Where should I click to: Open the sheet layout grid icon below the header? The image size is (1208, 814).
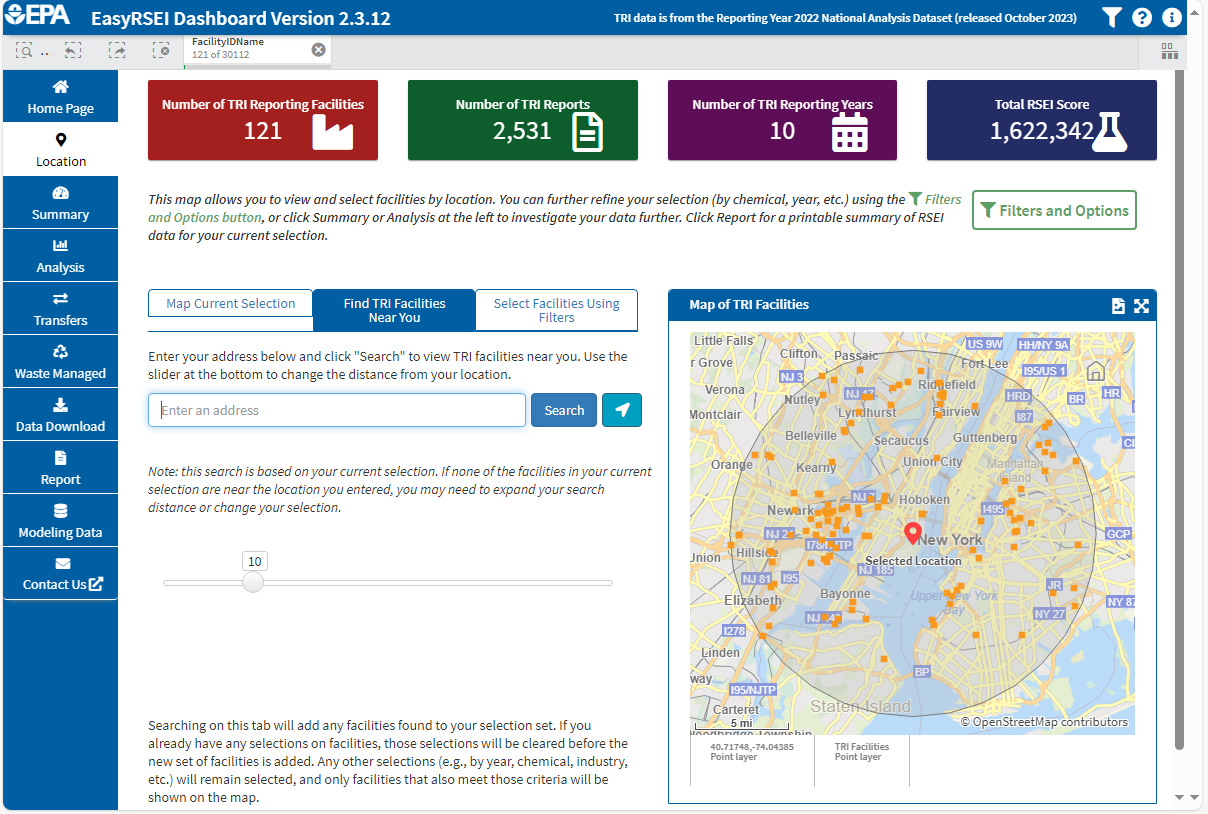1169,50
